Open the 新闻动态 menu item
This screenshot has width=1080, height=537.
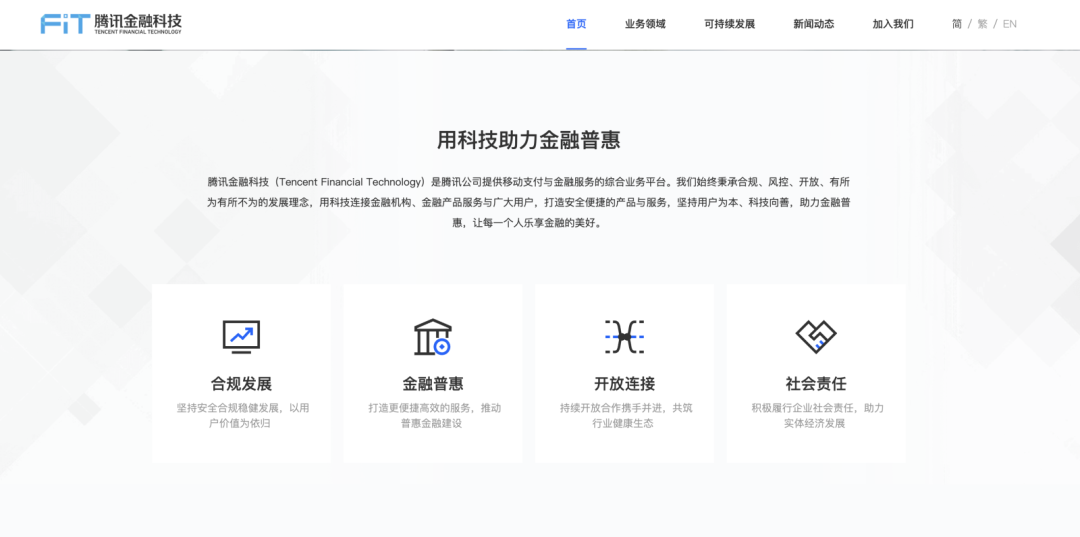point(813,24)
